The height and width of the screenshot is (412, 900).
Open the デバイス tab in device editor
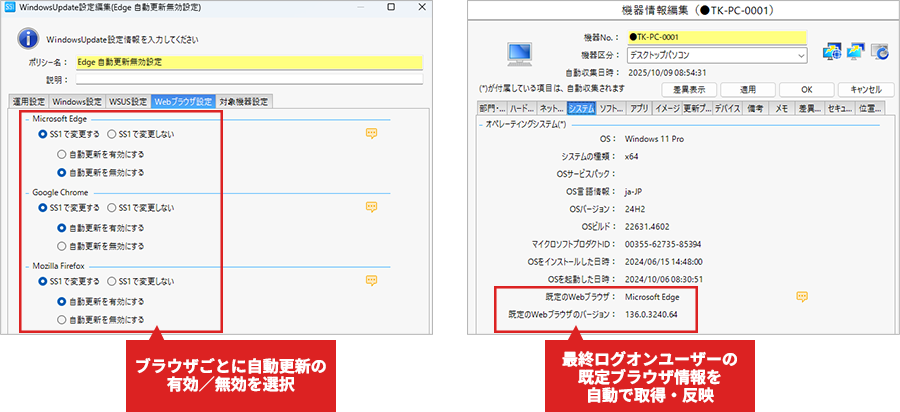point(728,106)
